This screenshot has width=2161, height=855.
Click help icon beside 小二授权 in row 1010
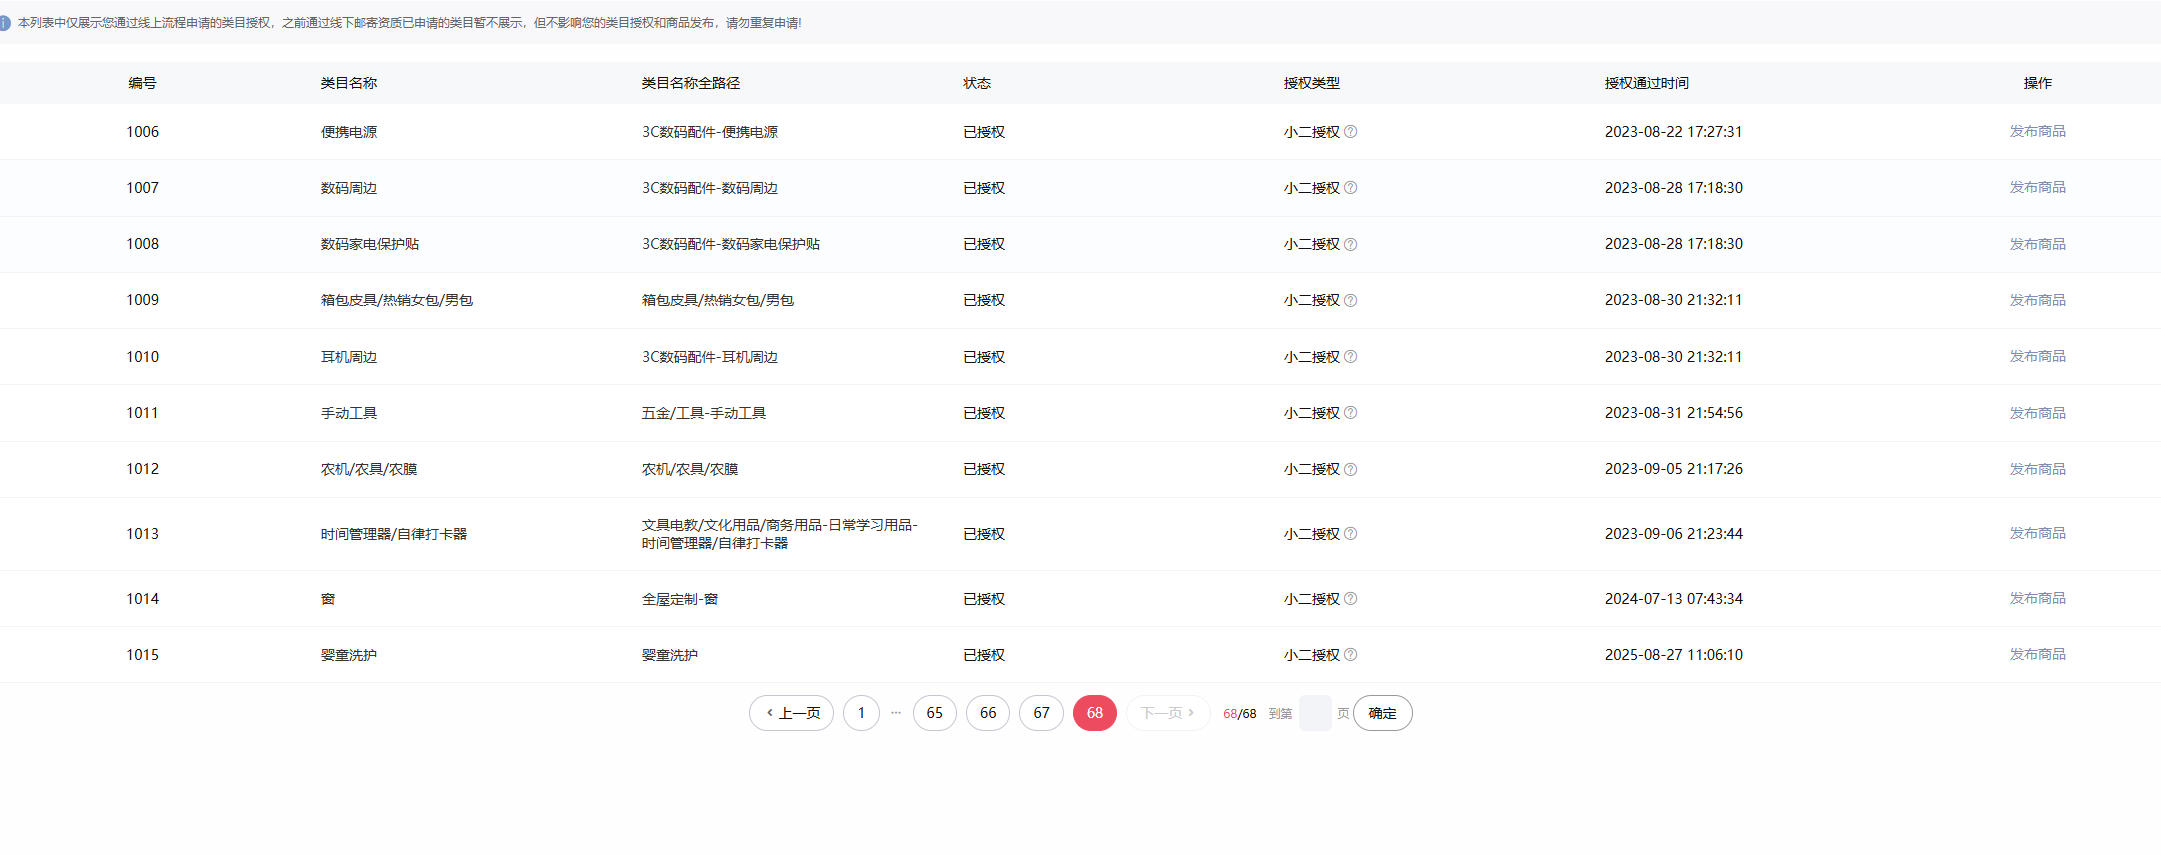coord(1350,357)
